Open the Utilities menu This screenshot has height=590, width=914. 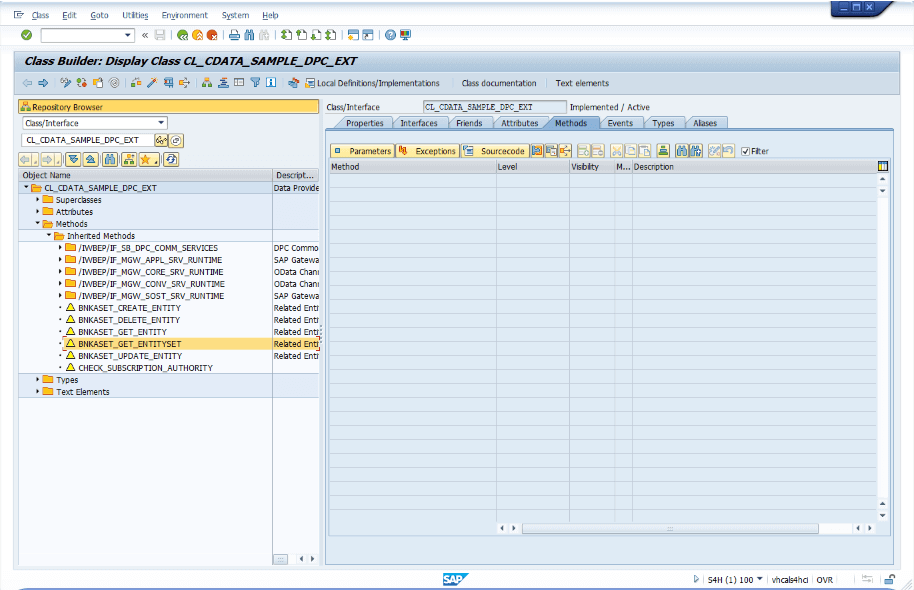[x=135, y=15]
